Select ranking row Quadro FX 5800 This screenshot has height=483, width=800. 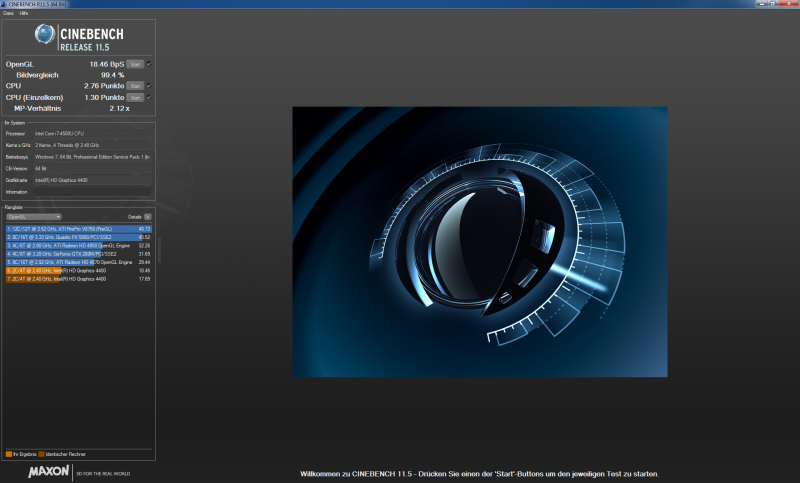click(79, 237)
